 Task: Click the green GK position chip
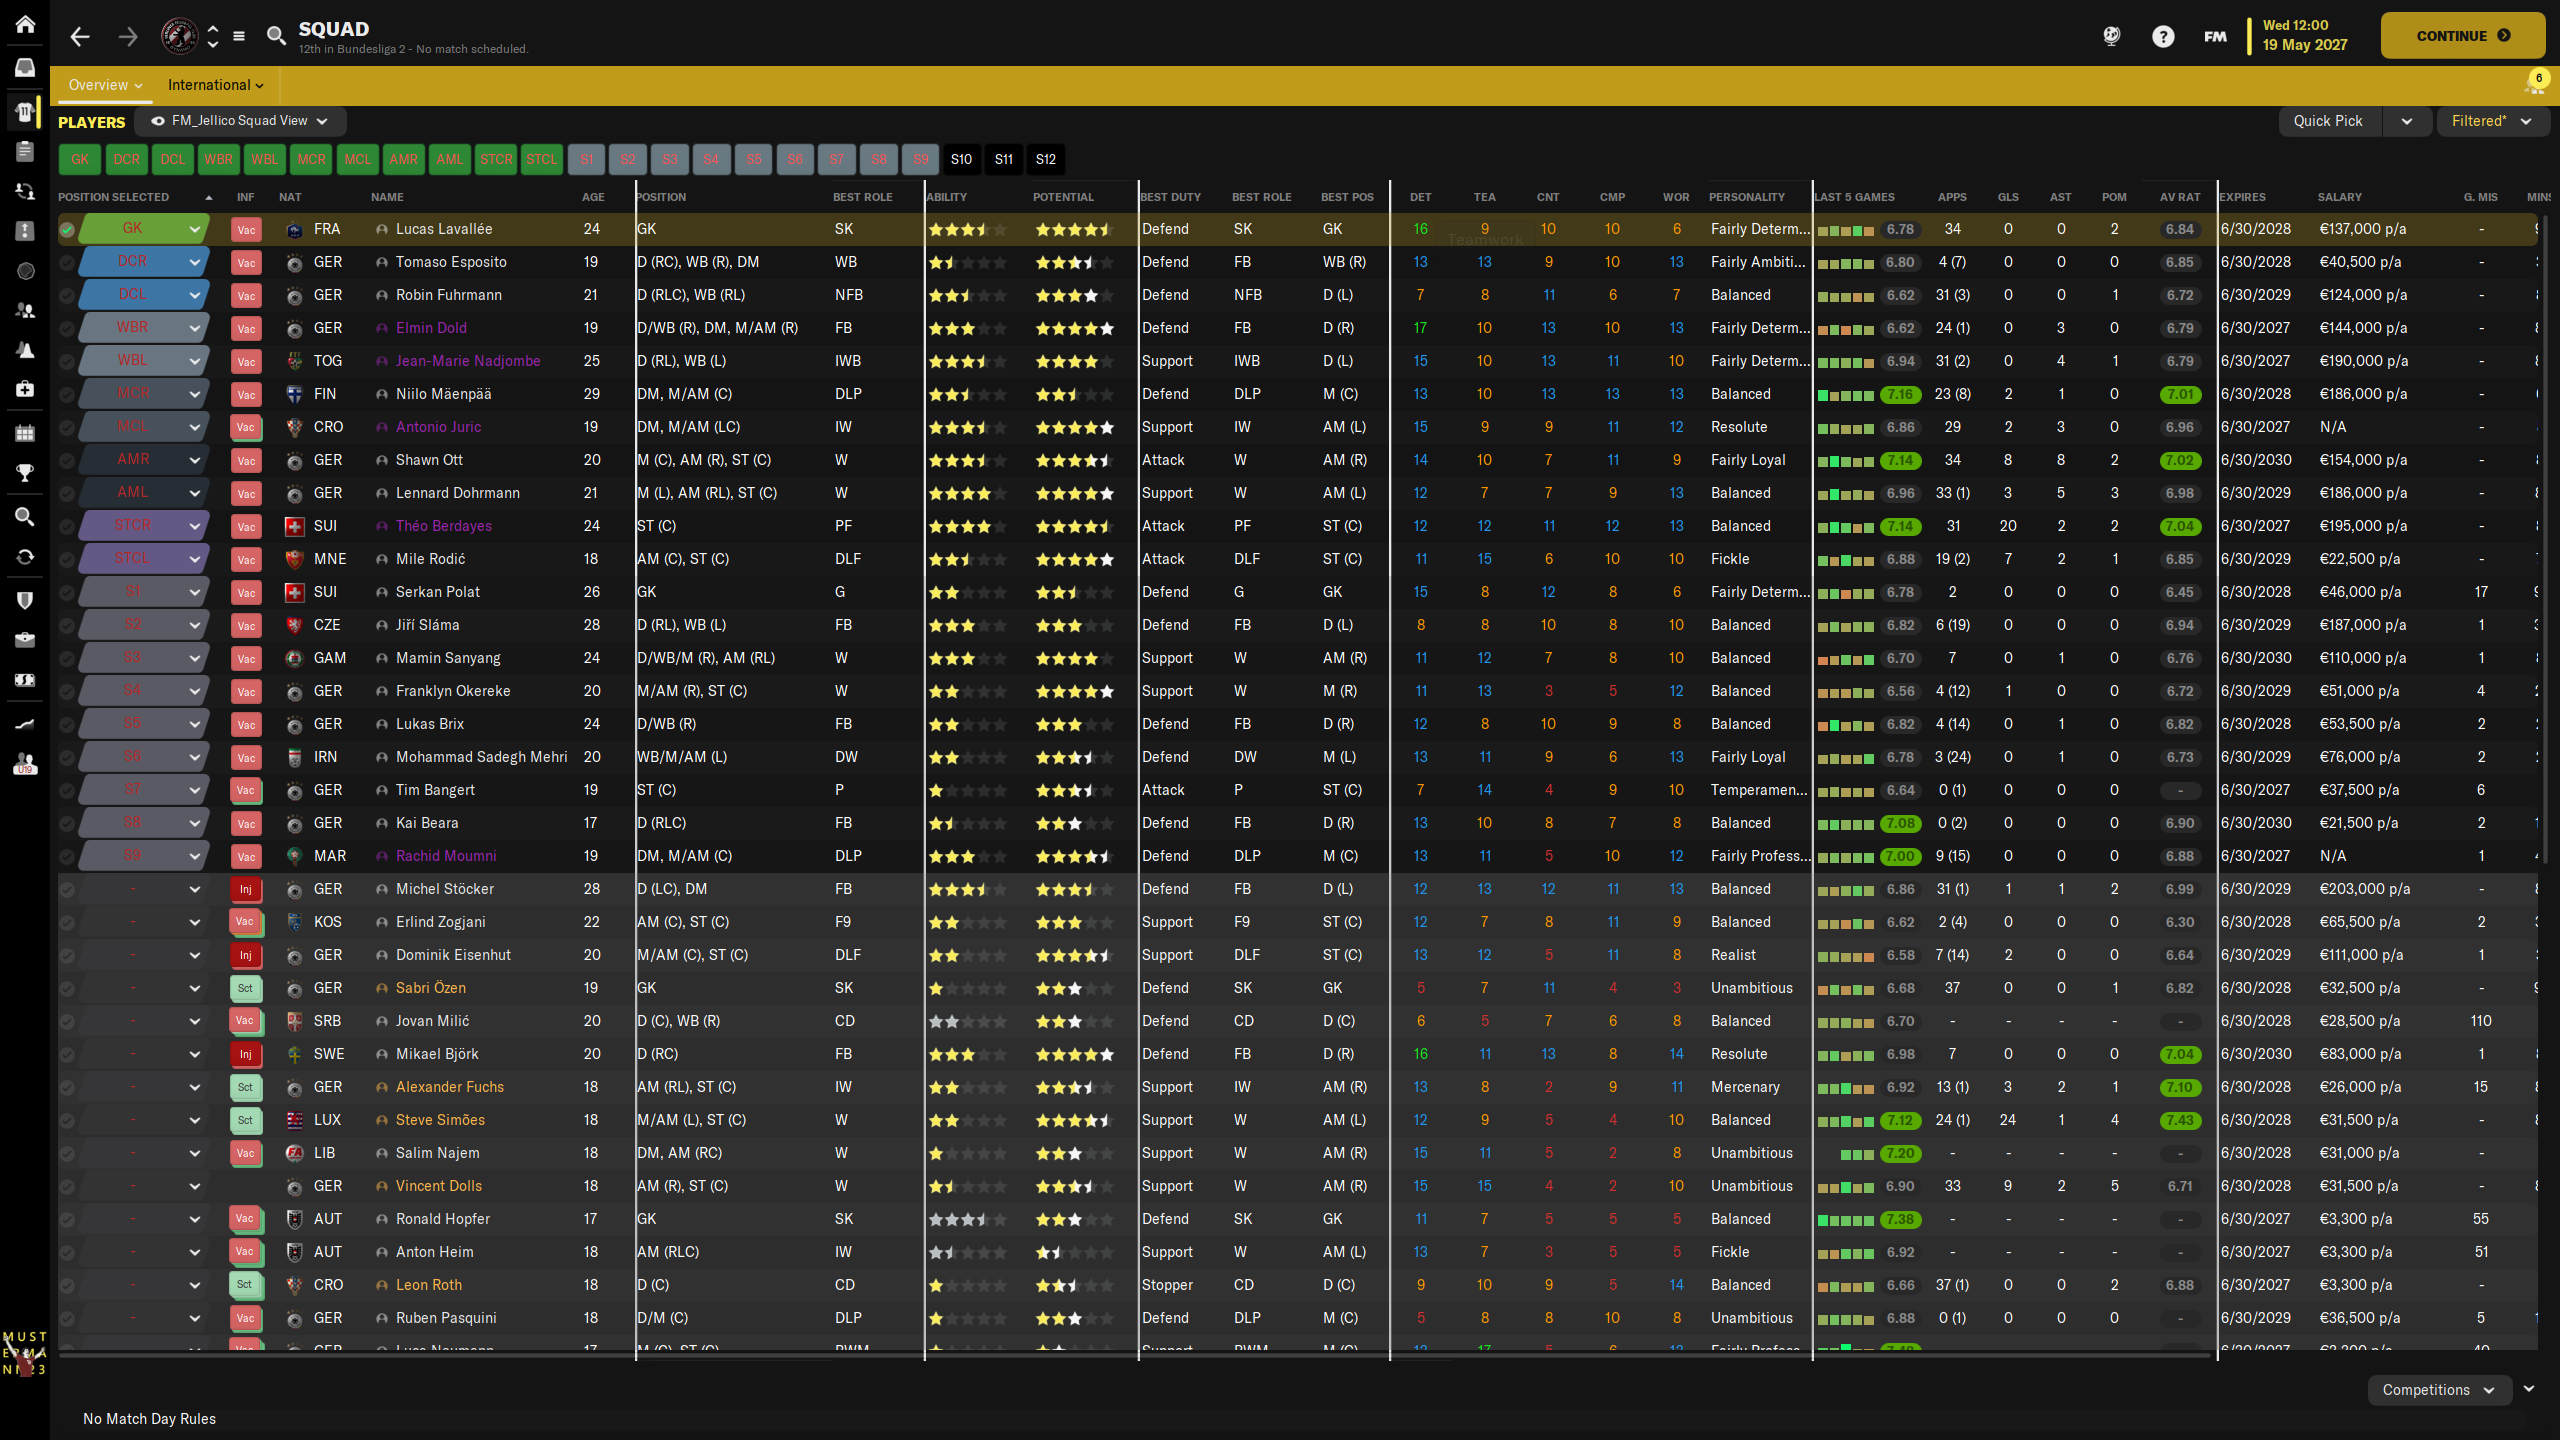[x=80, y=159]
